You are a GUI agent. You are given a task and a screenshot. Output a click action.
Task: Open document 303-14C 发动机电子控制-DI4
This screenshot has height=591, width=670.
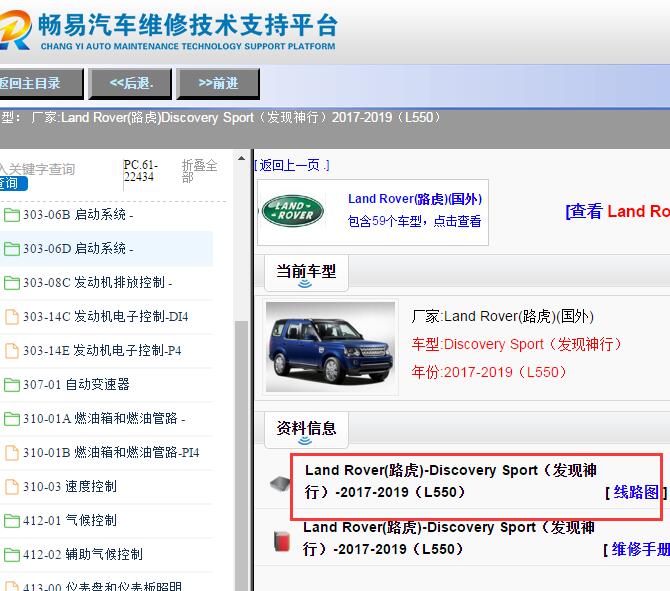click(x=106, y=317)
